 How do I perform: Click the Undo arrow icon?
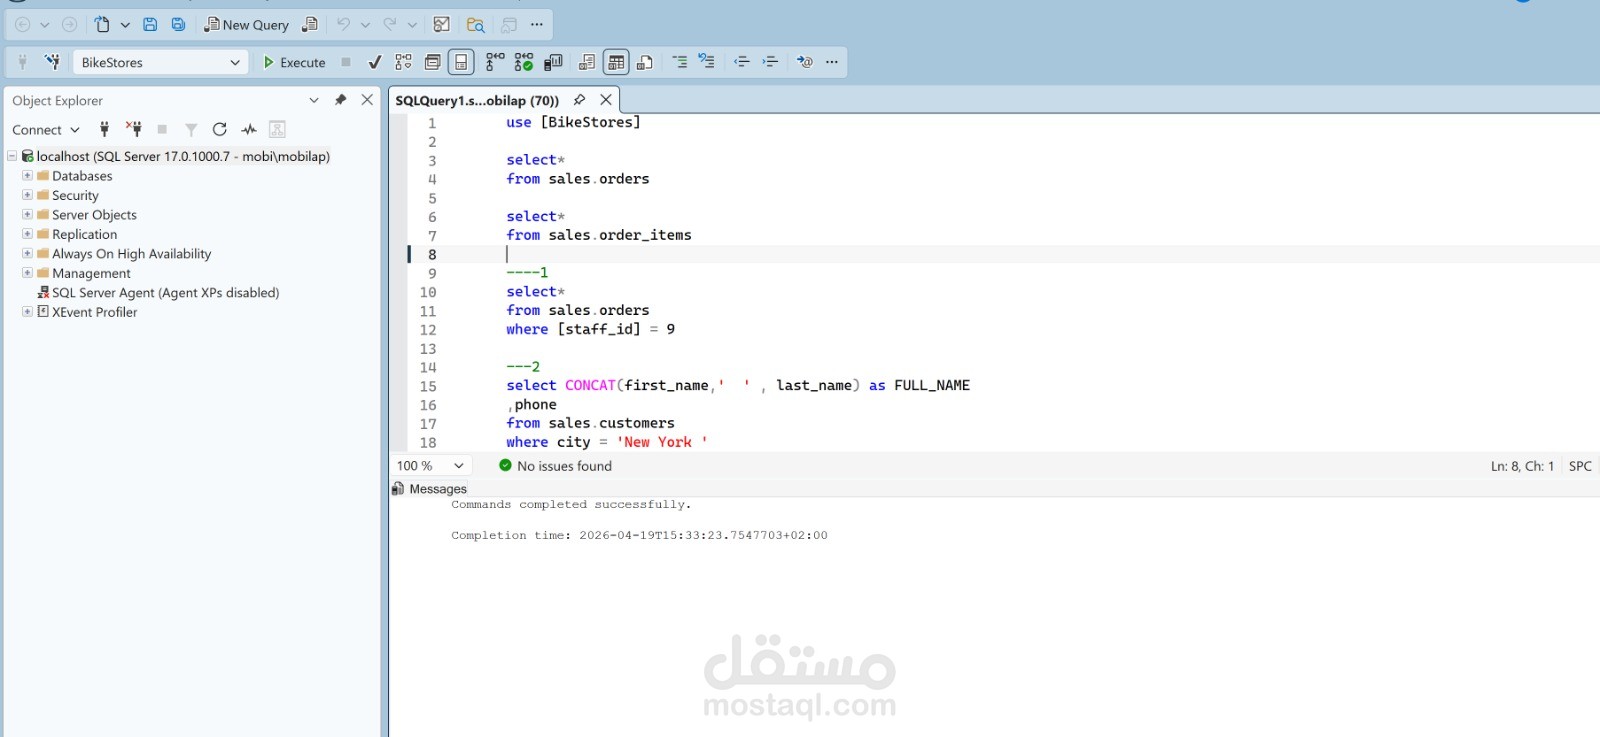coord(343,24)
